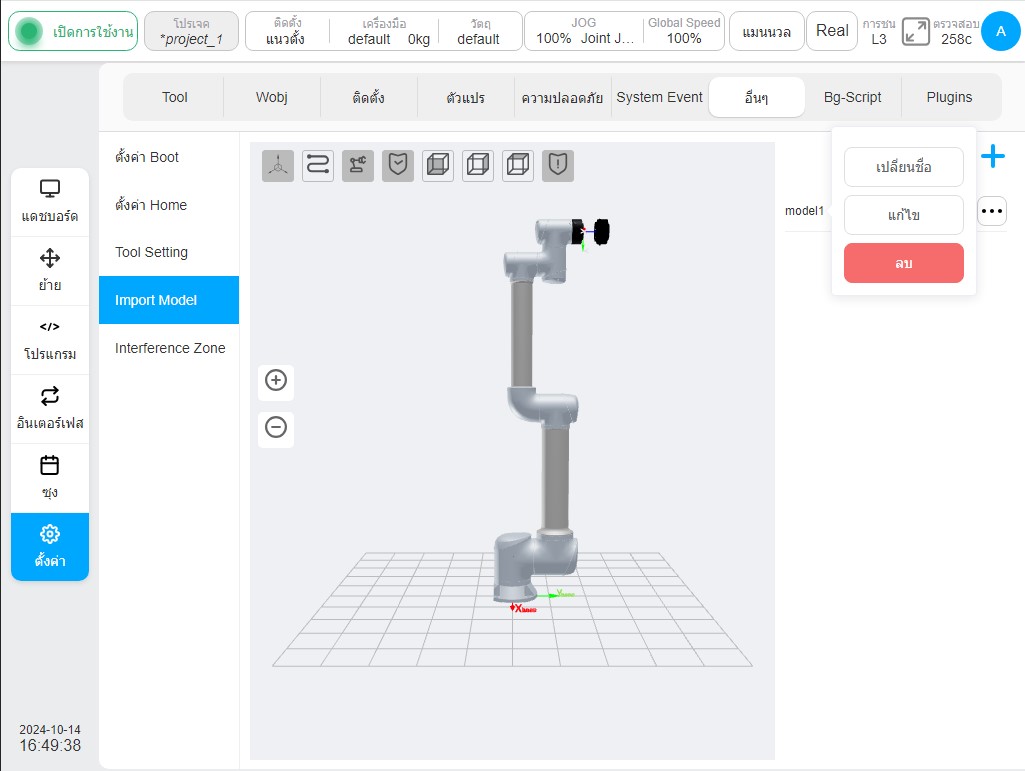Open the Interface (อินเตอร์เฟส) sidebar item
Screen dimensions: 1025x771
point(50,409)
